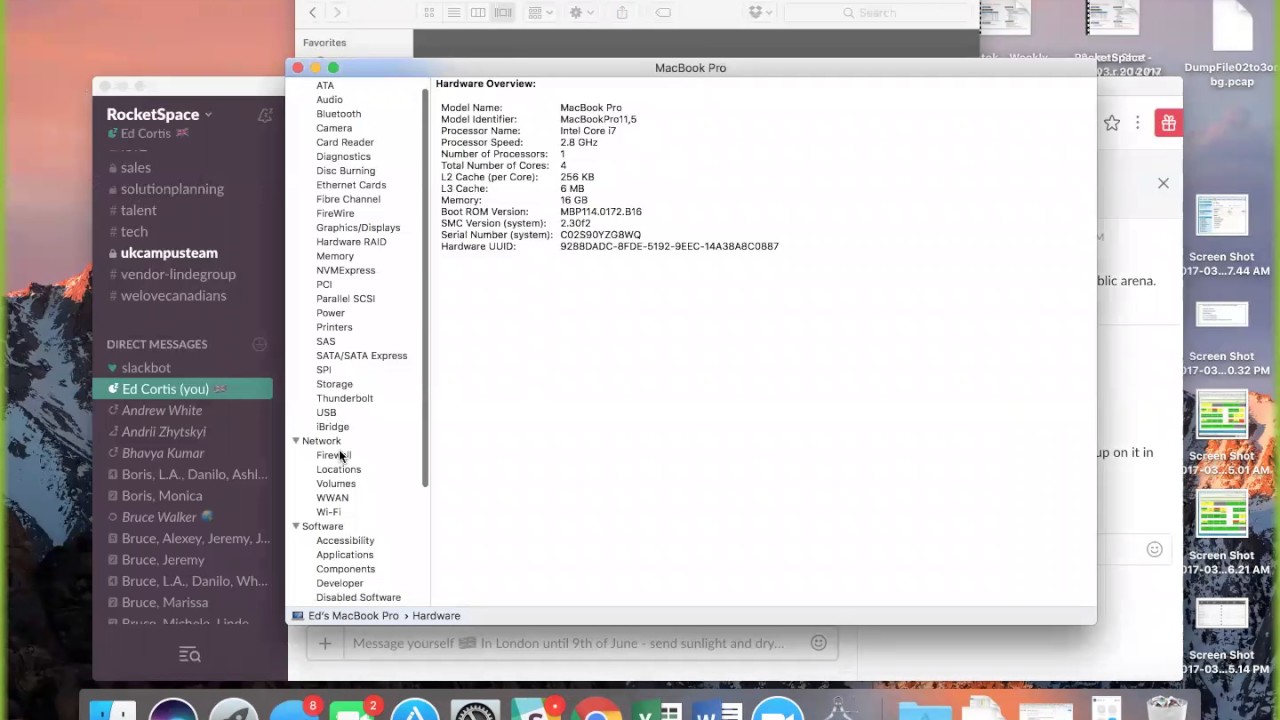The image size is (1280, 720).
Task: Open the Dropbox dropdown in Finder toolbar
Action: coord(760,12)
